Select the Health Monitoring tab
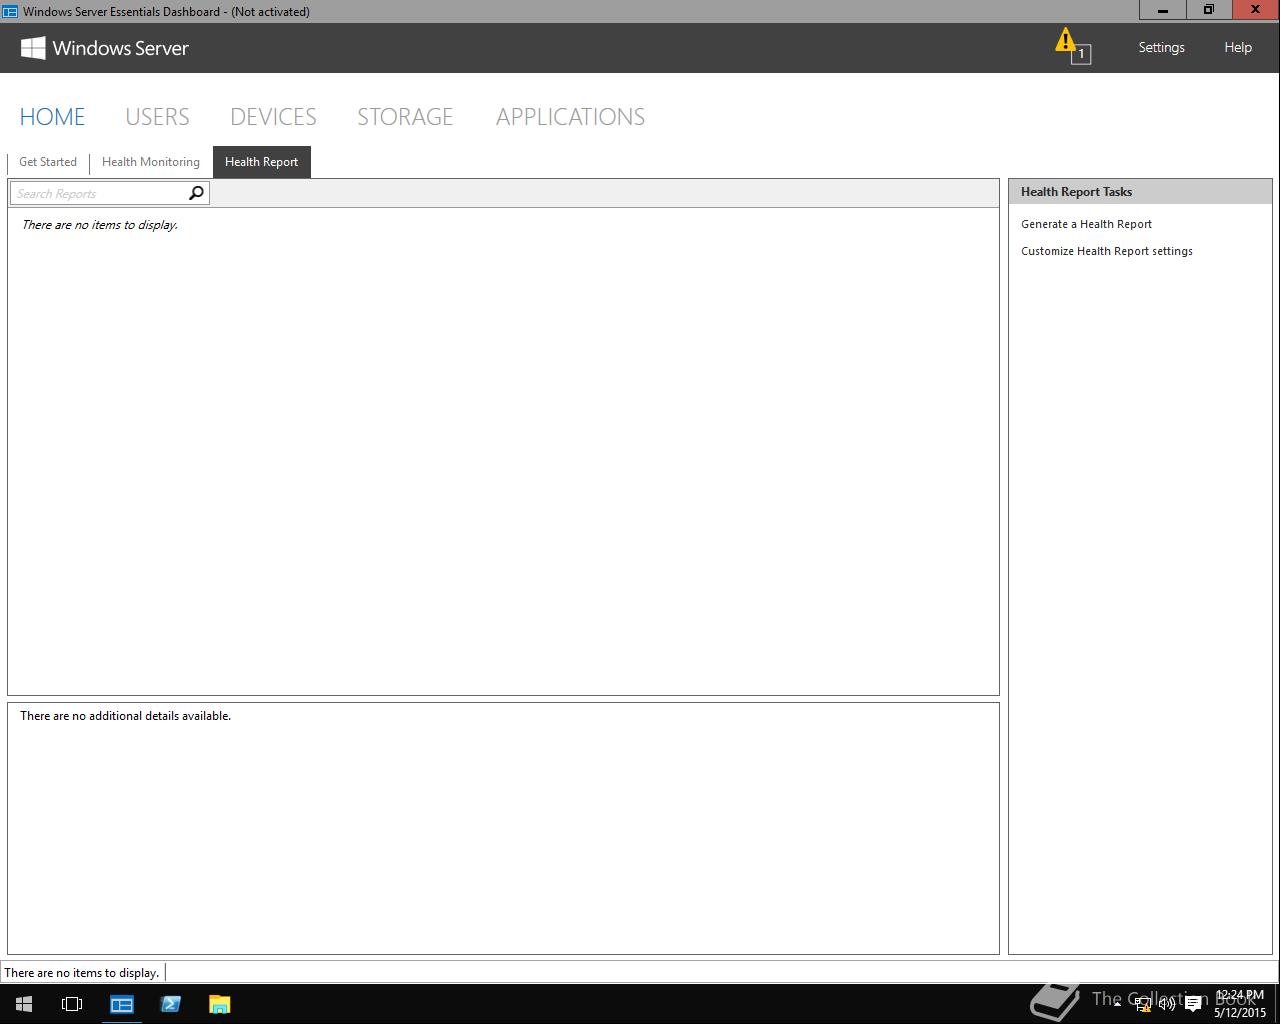 coord(151,162)
